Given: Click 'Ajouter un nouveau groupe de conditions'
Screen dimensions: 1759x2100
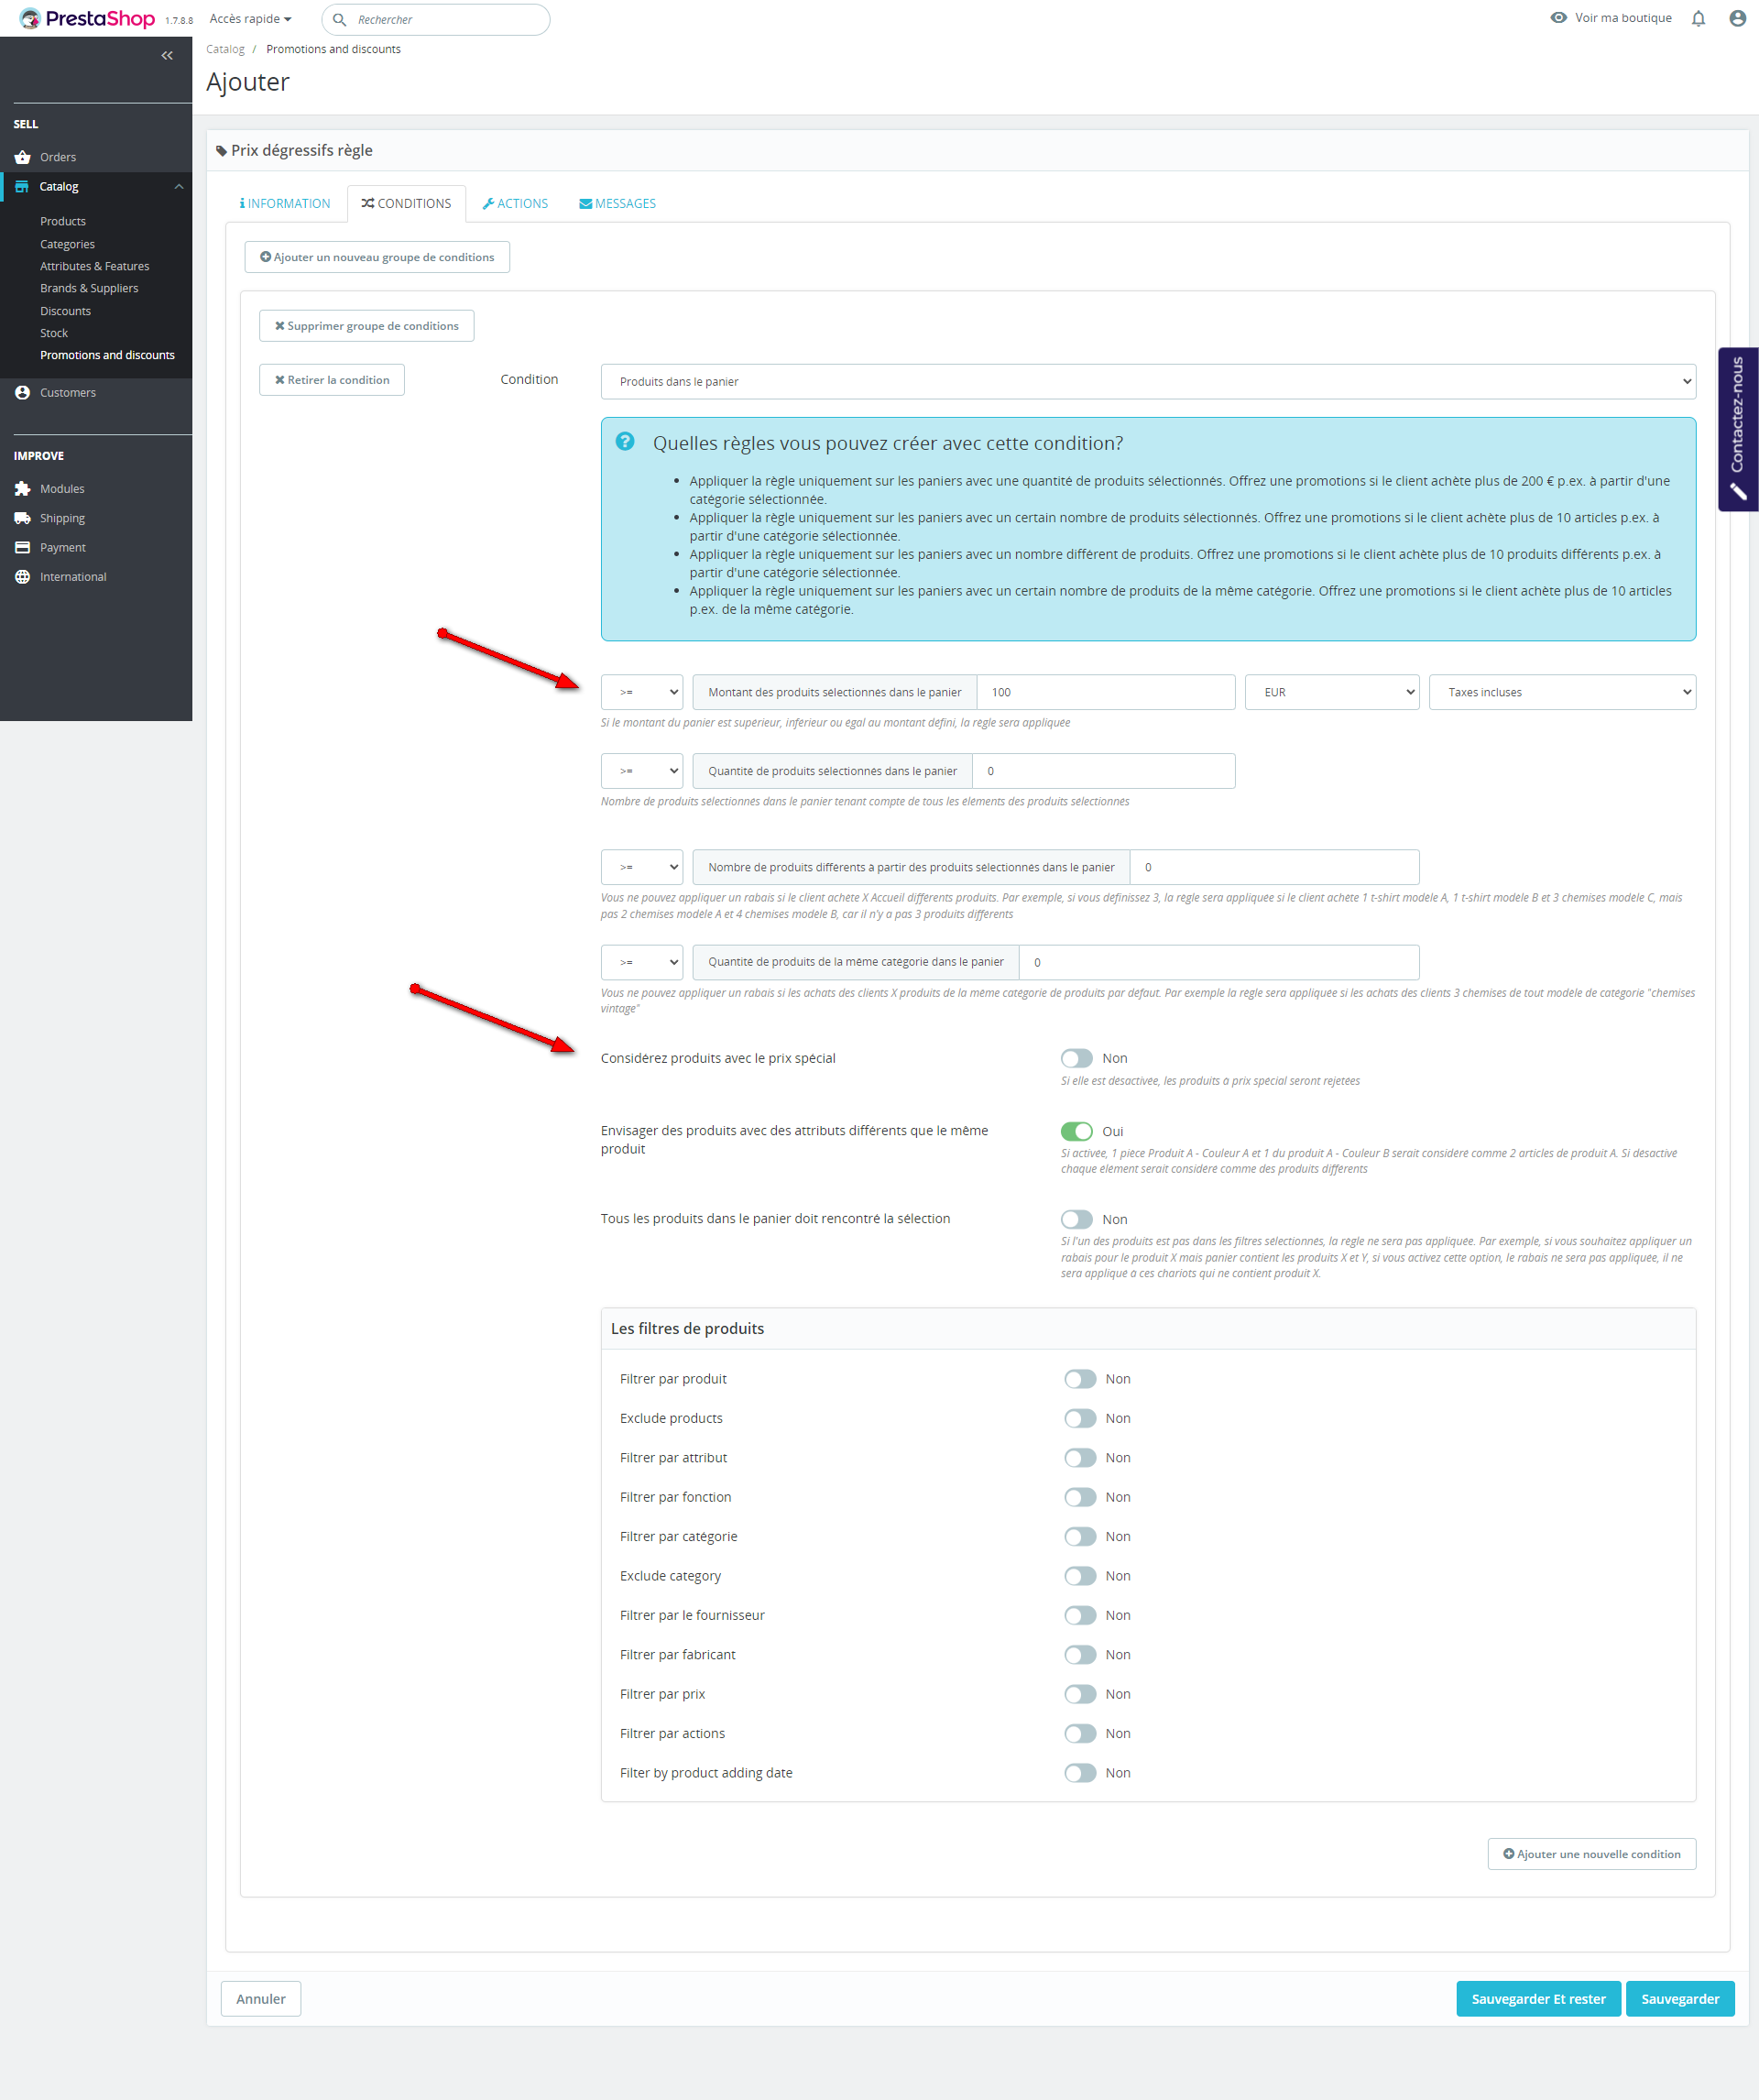Looking at the screenshot, I should point(377,257).
